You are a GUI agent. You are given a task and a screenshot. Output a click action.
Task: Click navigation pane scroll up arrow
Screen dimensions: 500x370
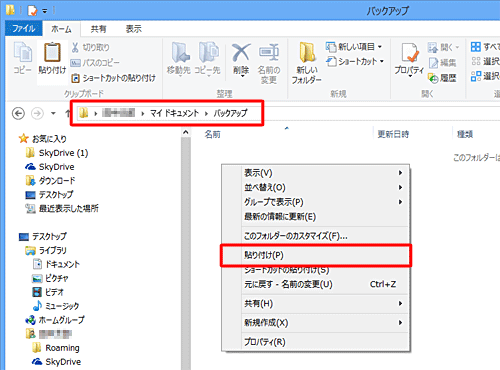(186, 133)
